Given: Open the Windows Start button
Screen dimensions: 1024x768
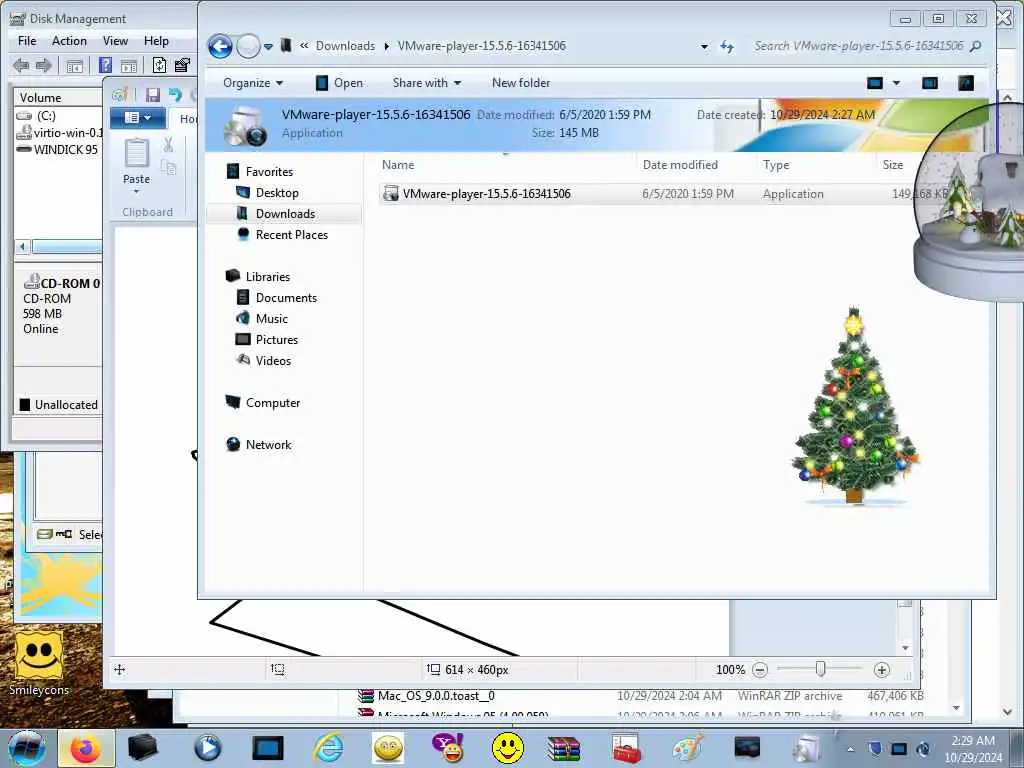Looking at the screenshot, I should point(26,748).
